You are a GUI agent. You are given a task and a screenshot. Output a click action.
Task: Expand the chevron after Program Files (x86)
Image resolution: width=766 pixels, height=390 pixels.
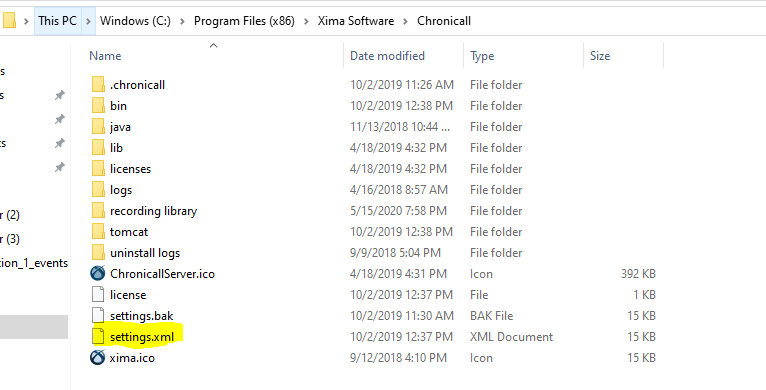pyautogui.click(x=306, y=21)
